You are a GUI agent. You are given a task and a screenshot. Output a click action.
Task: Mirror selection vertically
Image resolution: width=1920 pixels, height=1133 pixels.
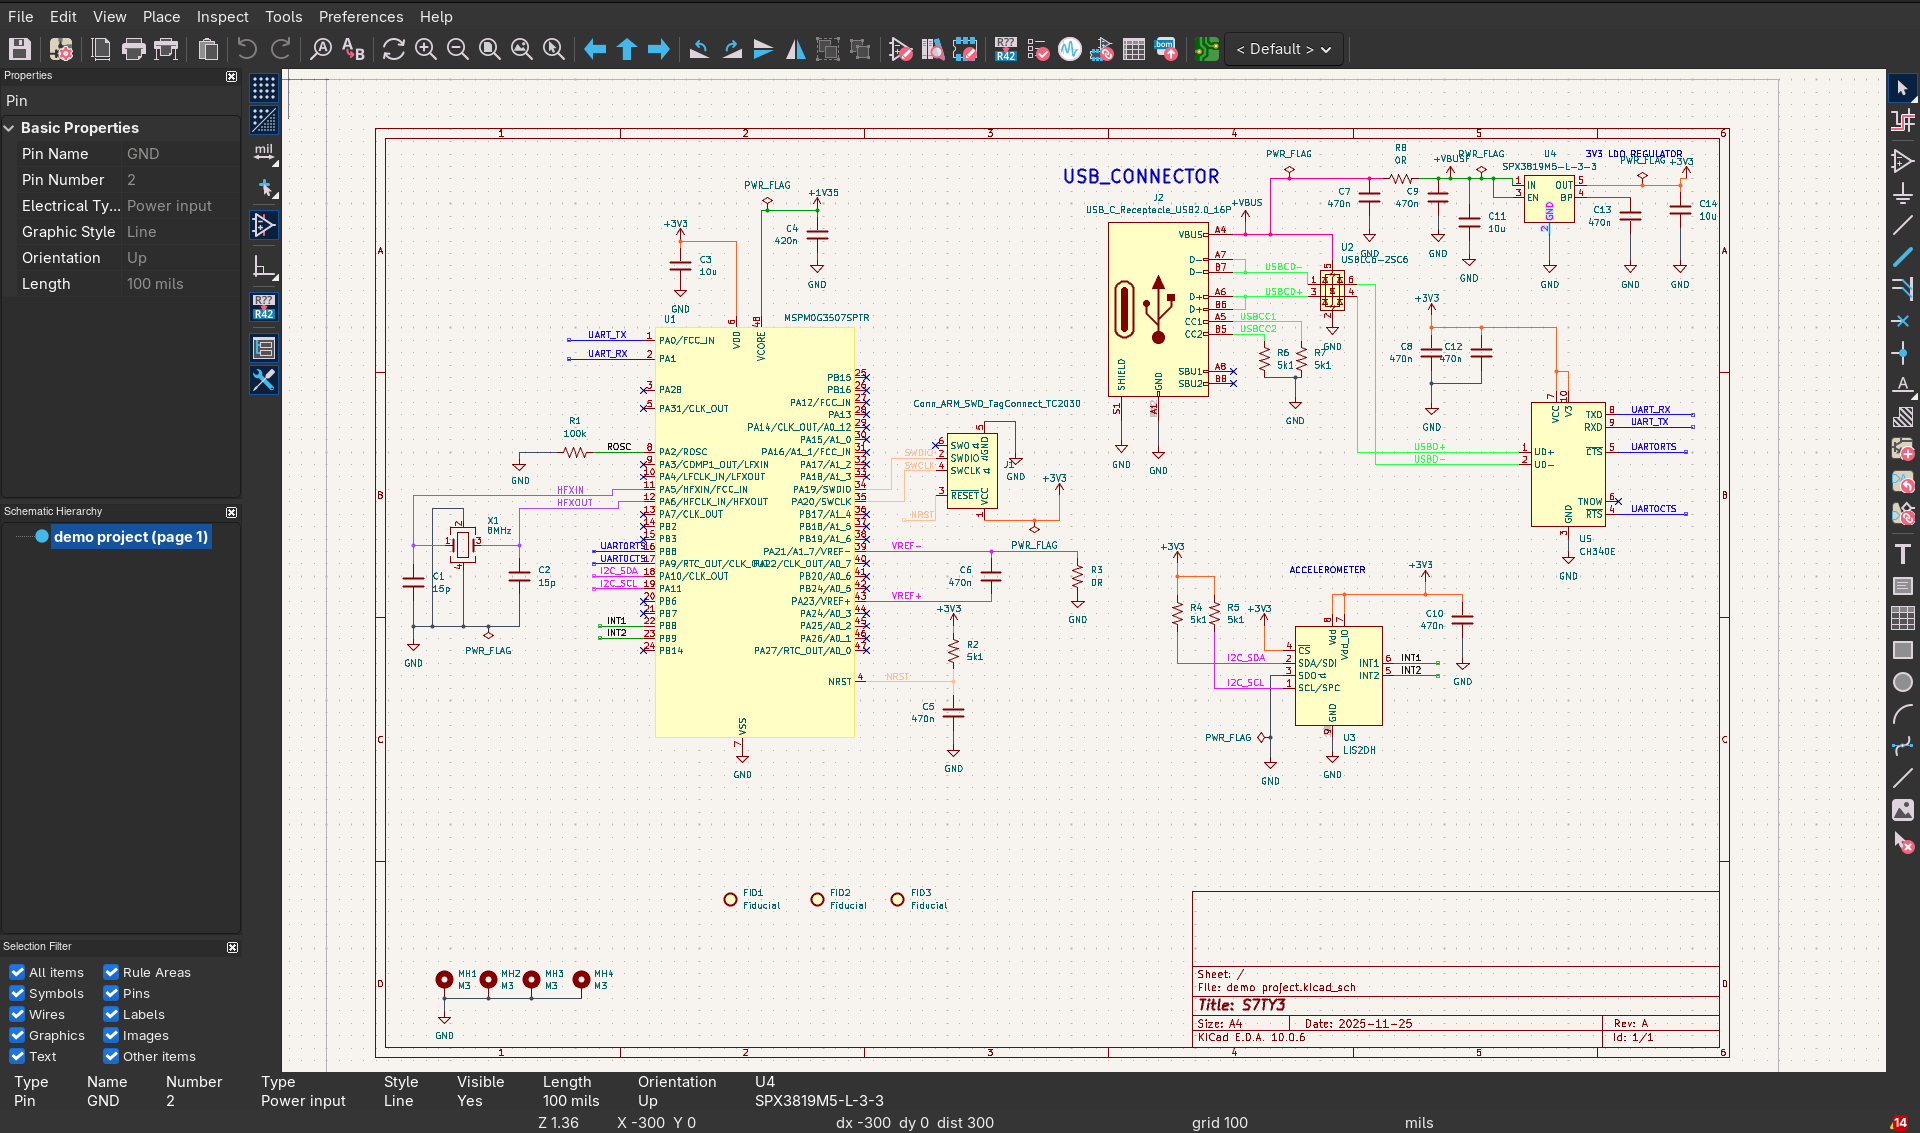click(x=764, y=49)
